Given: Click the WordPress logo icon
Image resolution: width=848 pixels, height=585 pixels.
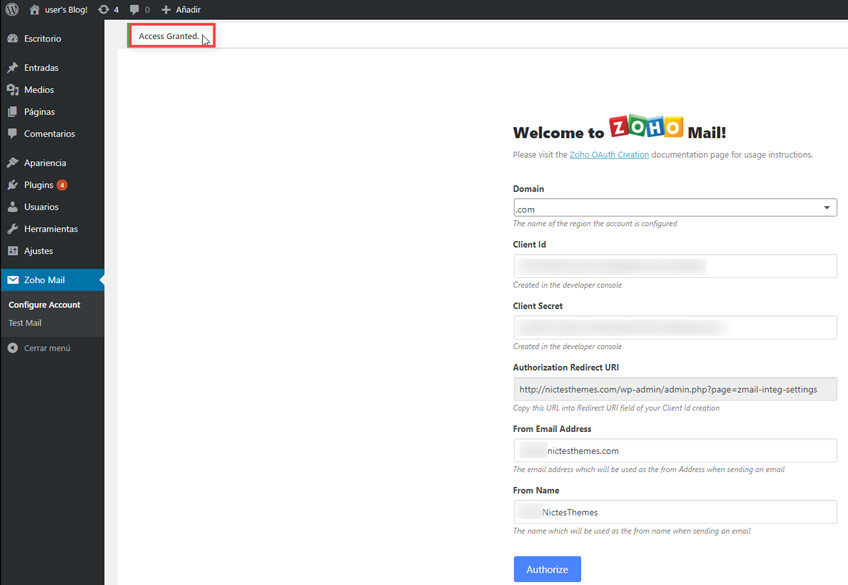Looking at the screenshot, I should [x=12, y=9].
